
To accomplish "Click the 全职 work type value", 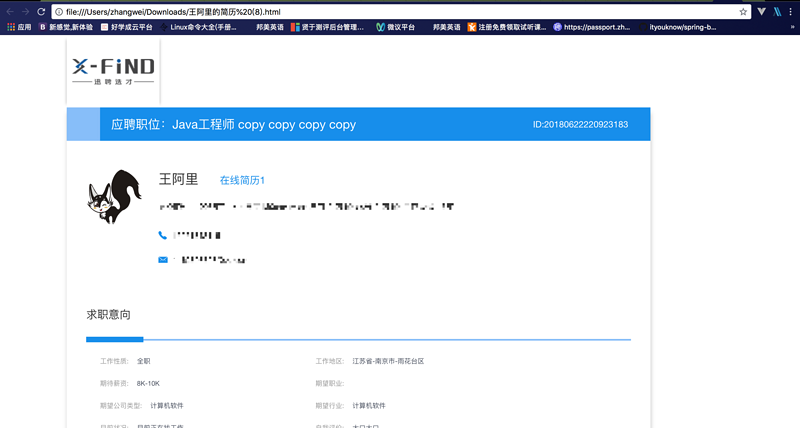I will tap(143, 361).
